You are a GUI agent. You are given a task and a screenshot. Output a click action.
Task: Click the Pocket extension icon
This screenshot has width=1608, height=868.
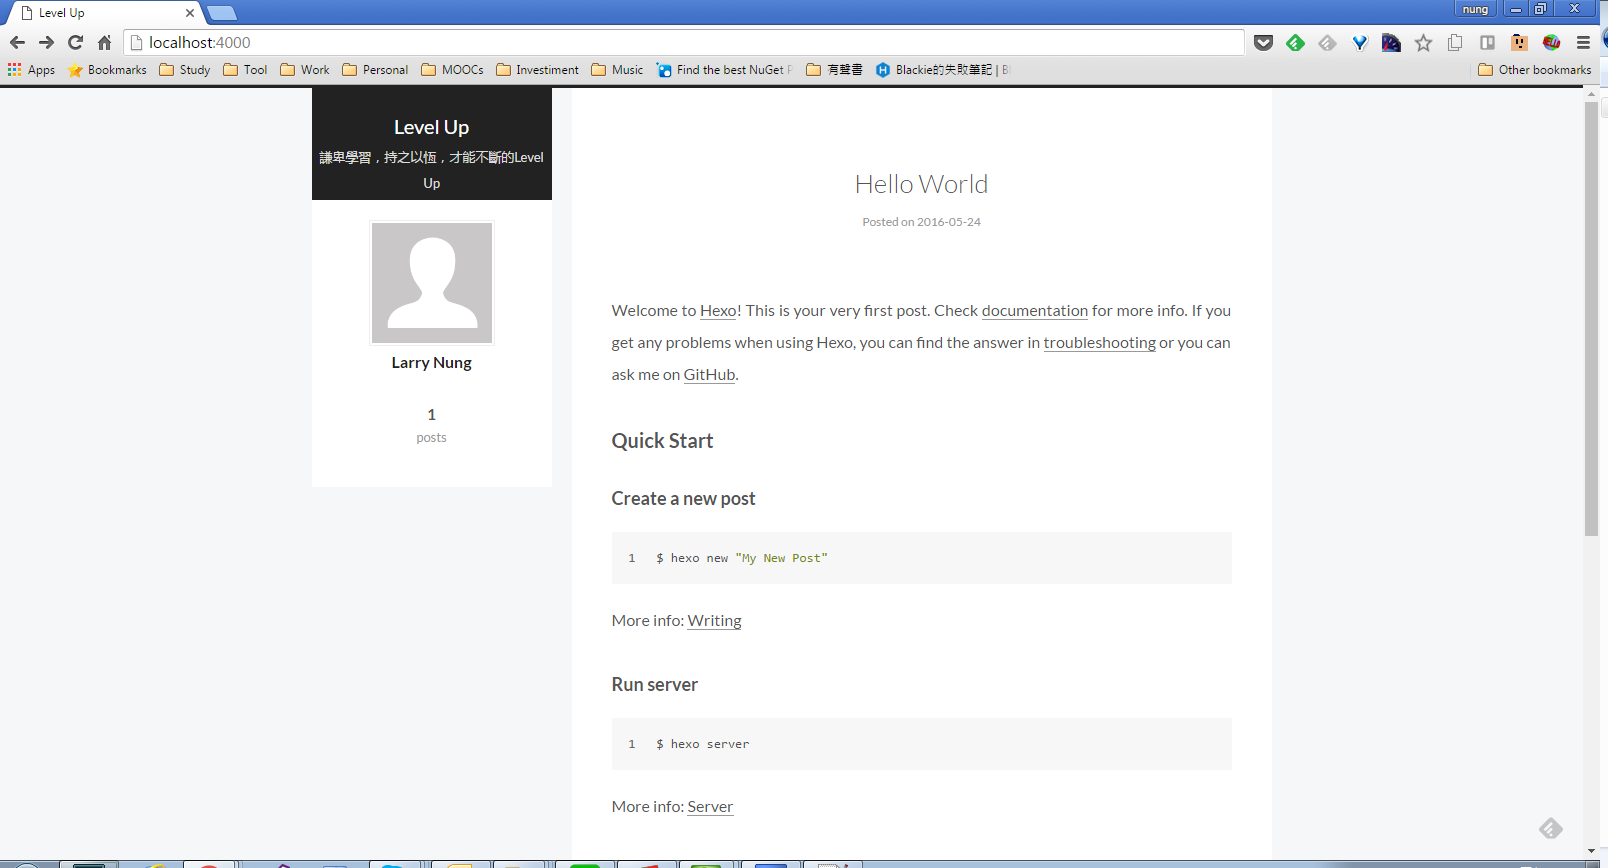coord(1264,42)
